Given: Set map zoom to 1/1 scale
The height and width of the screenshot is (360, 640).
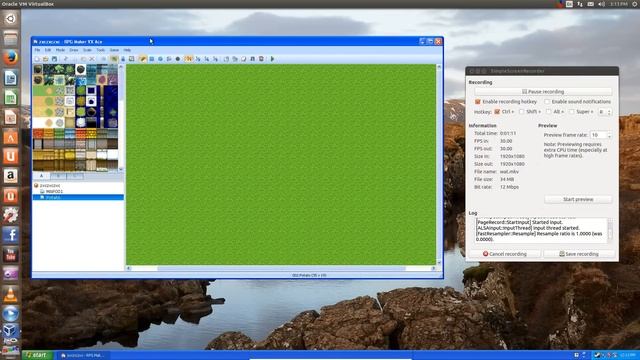Looking at the screenshot, I should click(x=188, y=59).
